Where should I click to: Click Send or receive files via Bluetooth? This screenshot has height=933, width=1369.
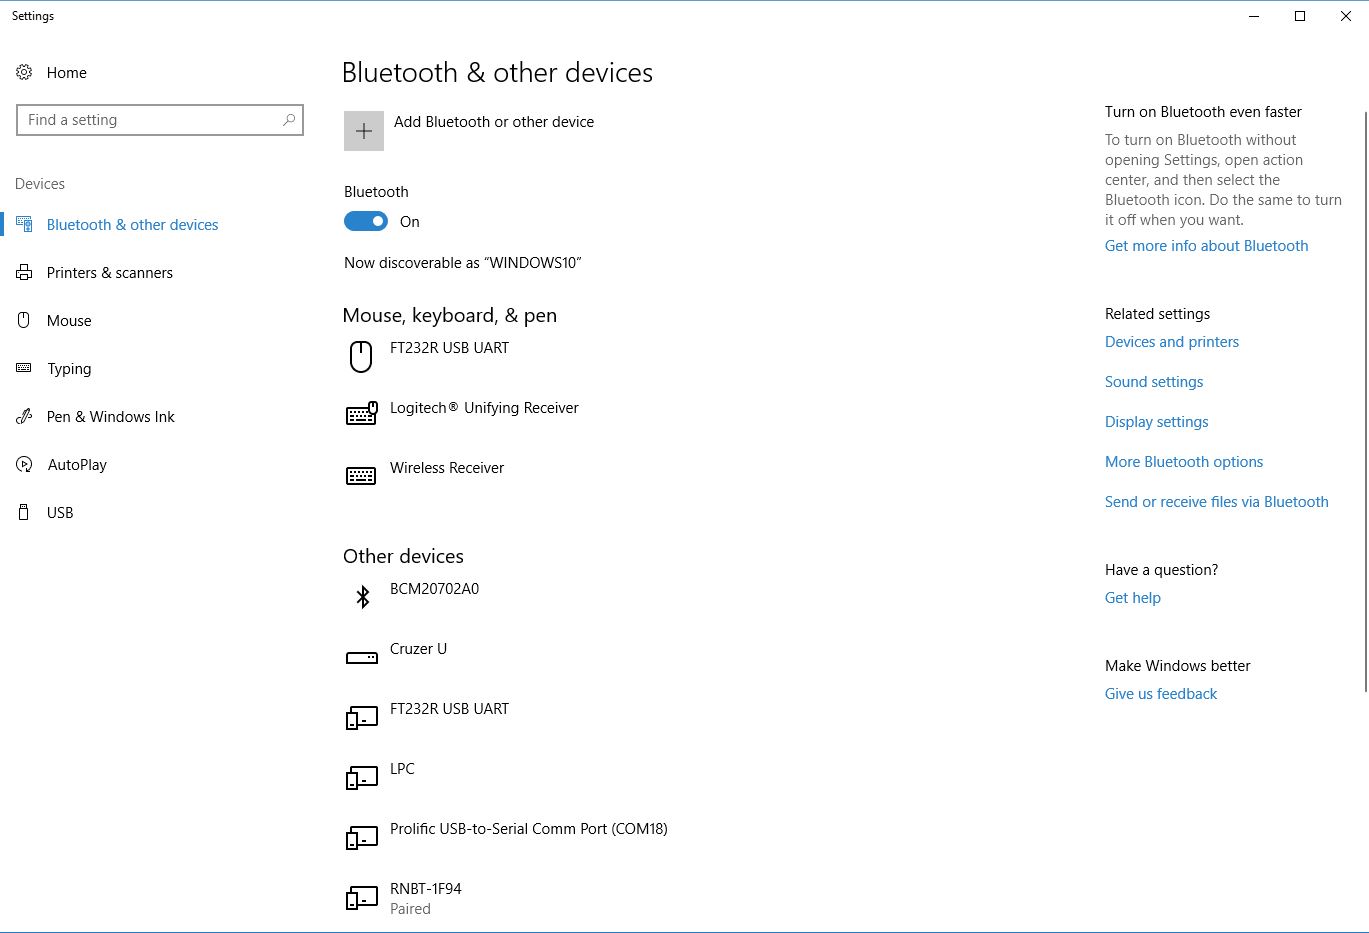pyautogui.click(x=1216, y=501)
